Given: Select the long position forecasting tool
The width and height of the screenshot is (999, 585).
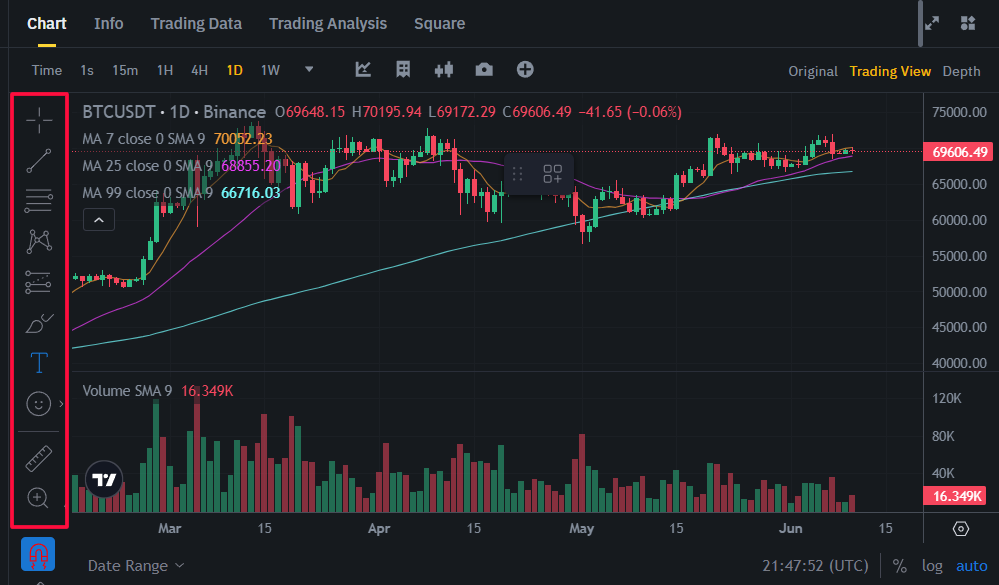Looking at the screenshot, I should point(39,282).
